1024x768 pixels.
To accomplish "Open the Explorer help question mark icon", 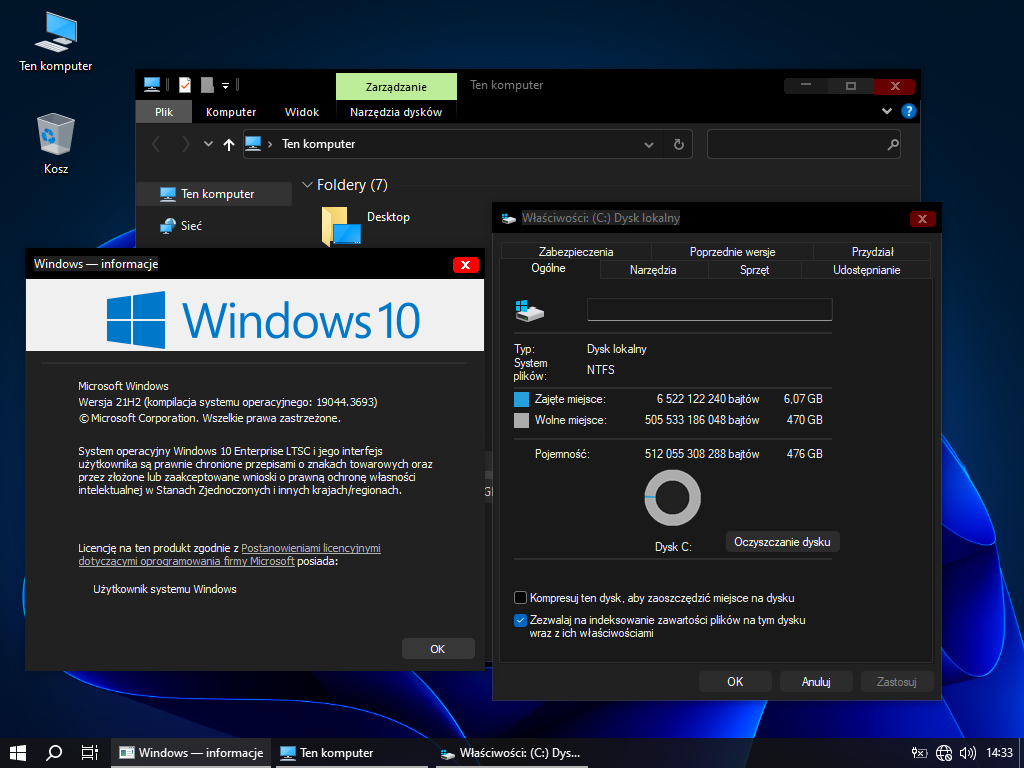I will [909, 112].
